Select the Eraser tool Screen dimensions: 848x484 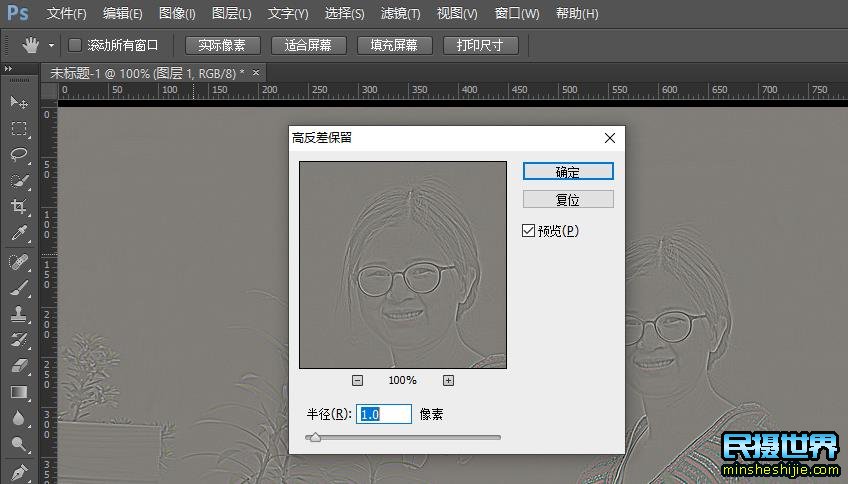19,366
